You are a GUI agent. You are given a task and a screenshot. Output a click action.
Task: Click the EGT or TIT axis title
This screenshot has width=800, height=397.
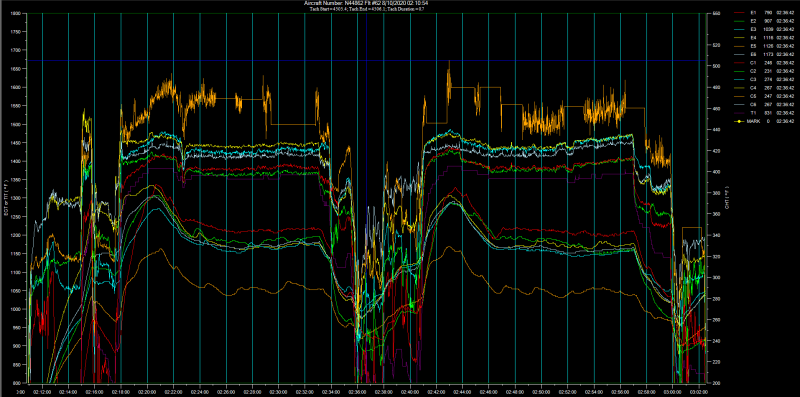click(x=5, y=198)
